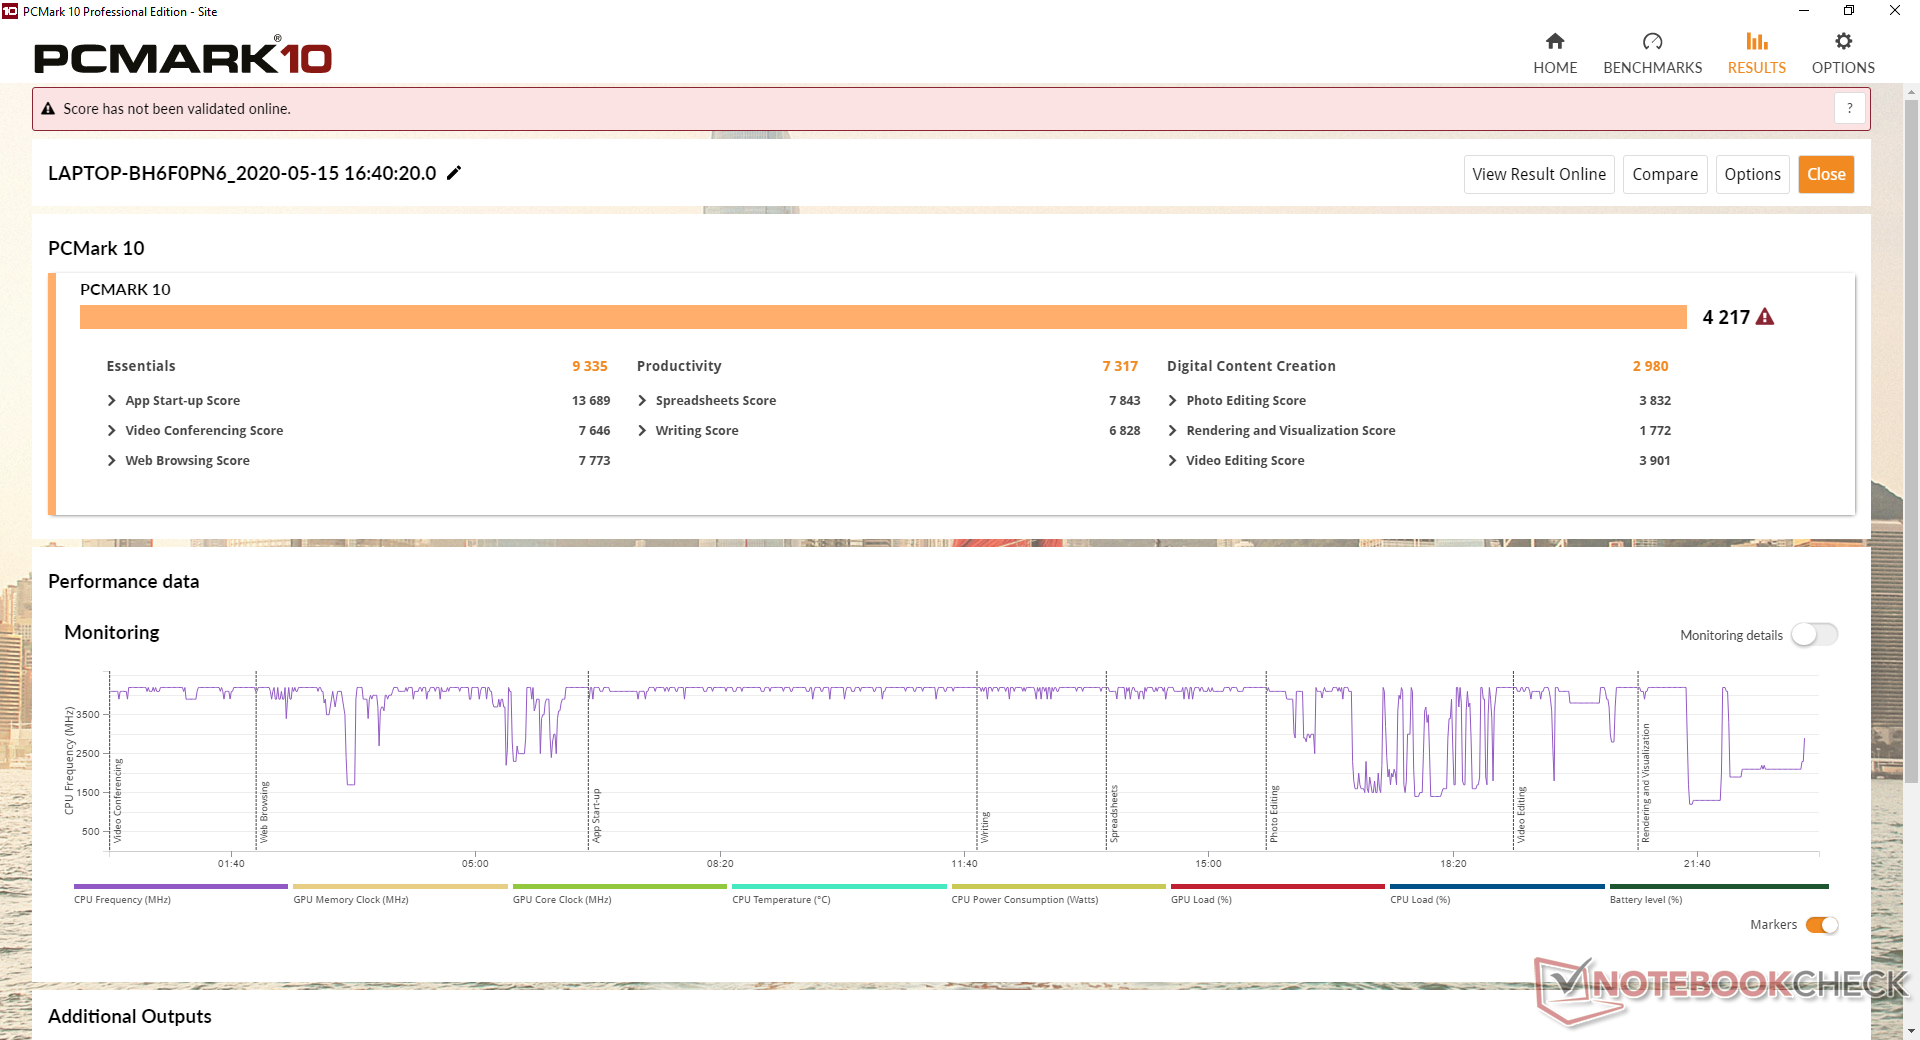Toggle the Monitoring details switch

click(1814, 635)
